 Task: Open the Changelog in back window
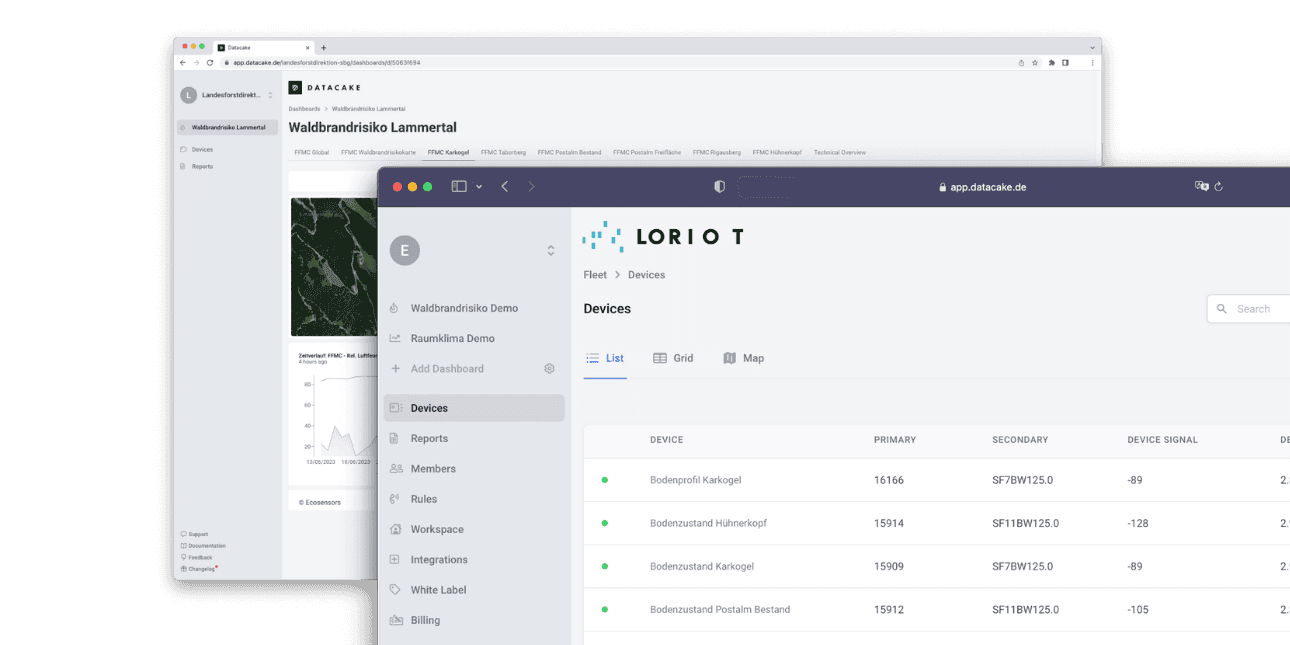coord(201,568)
